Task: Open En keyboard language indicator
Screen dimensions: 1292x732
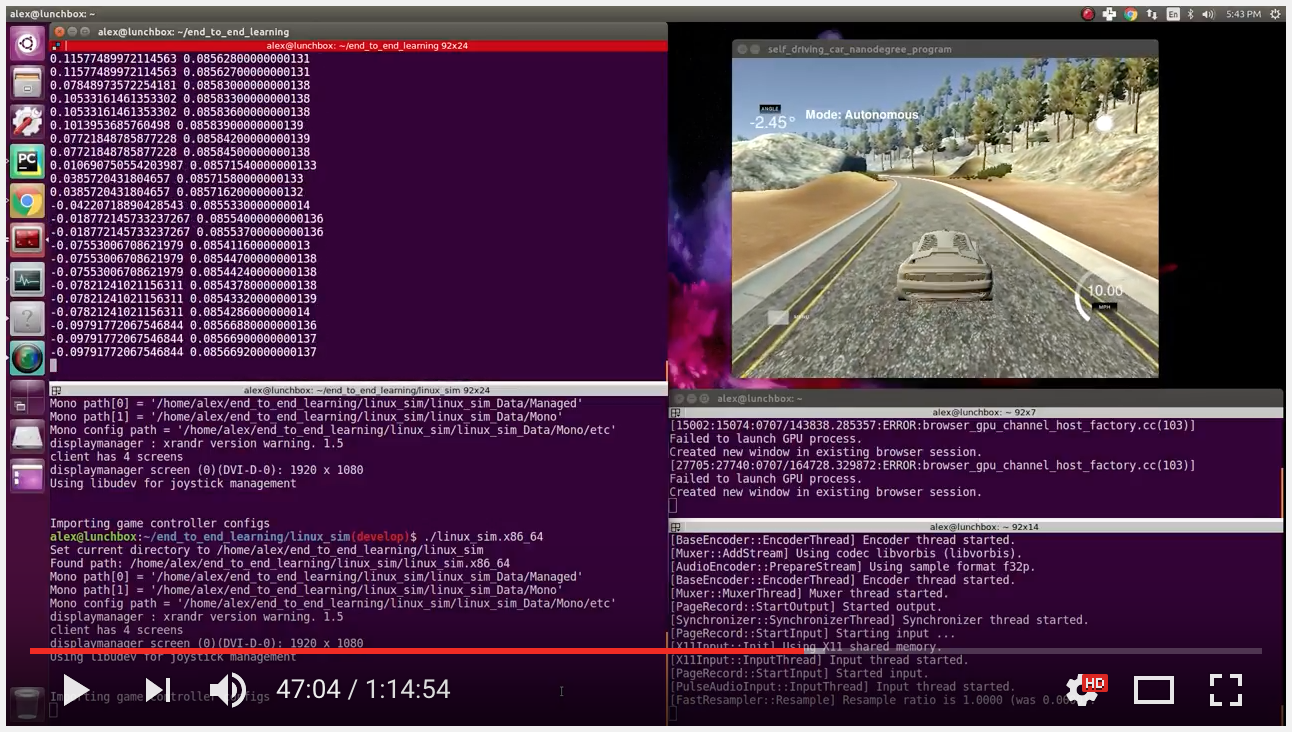Action: pos(1173,14)
